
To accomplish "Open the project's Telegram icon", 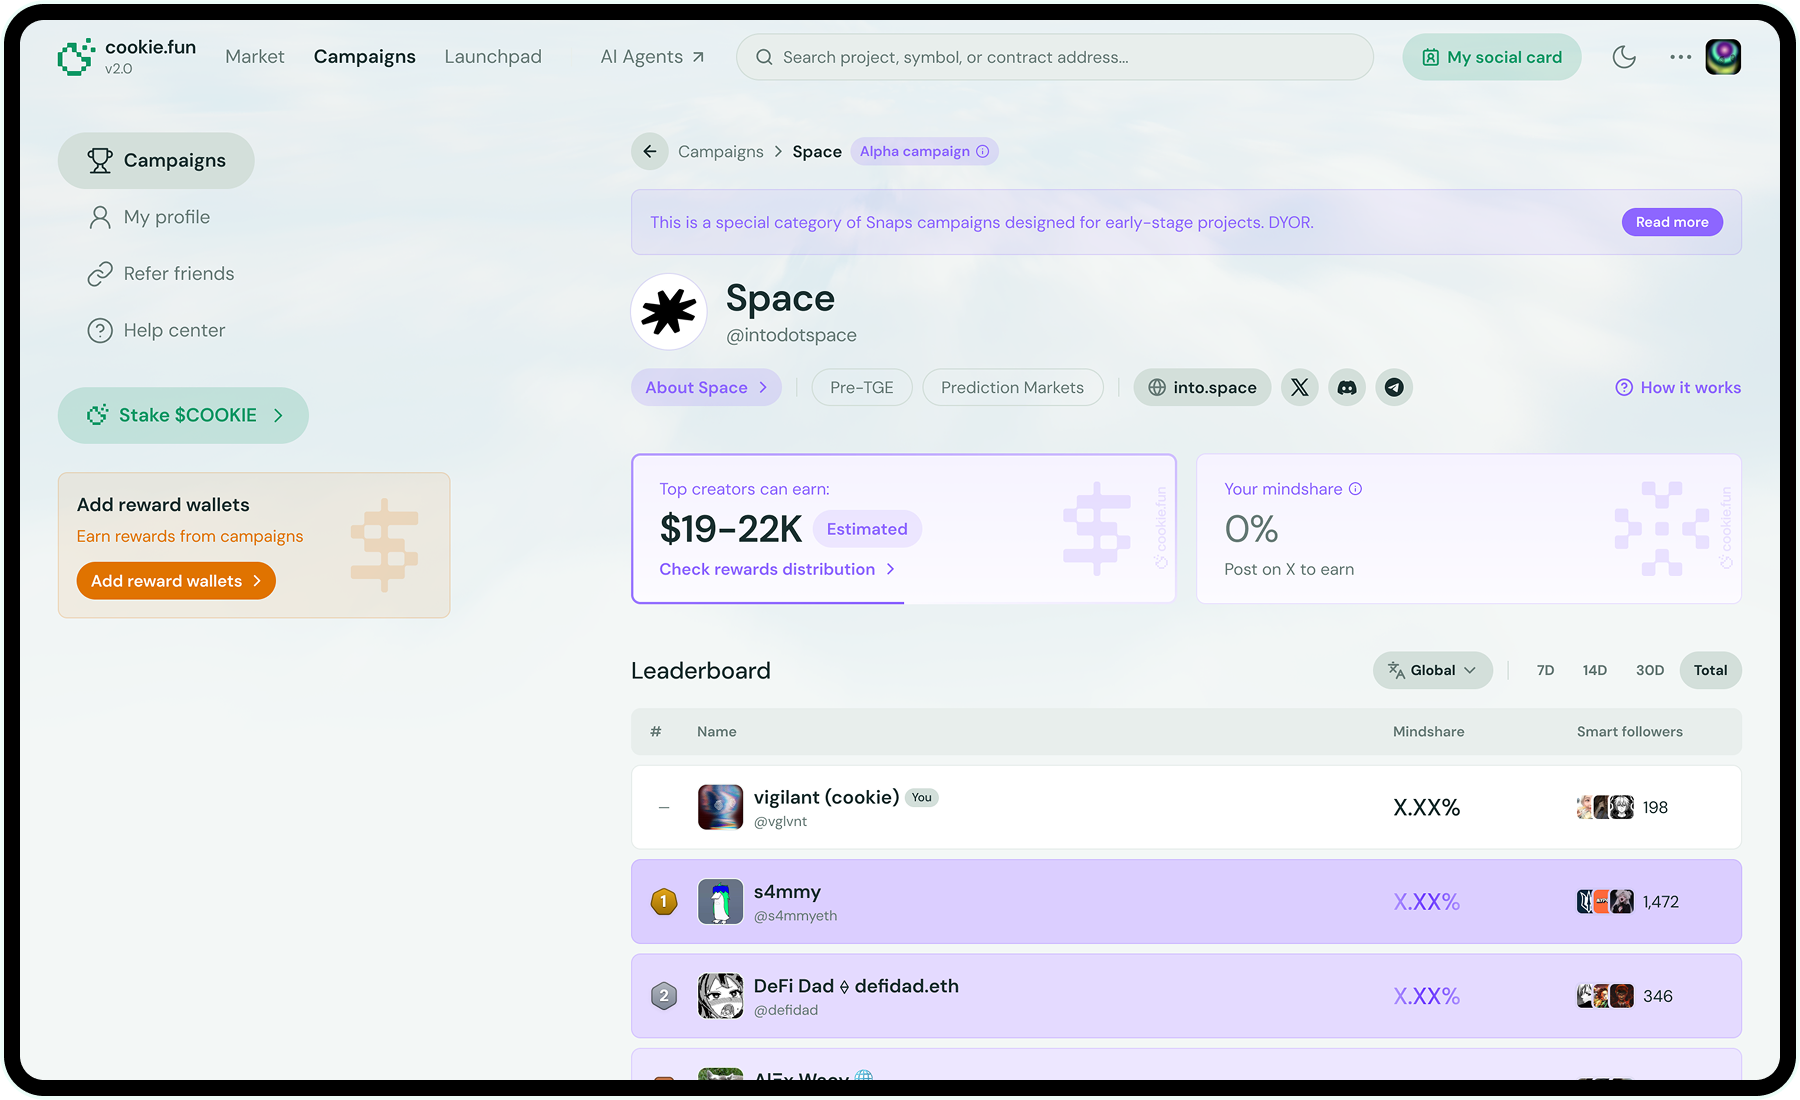I will click(x=1394, y=388).
